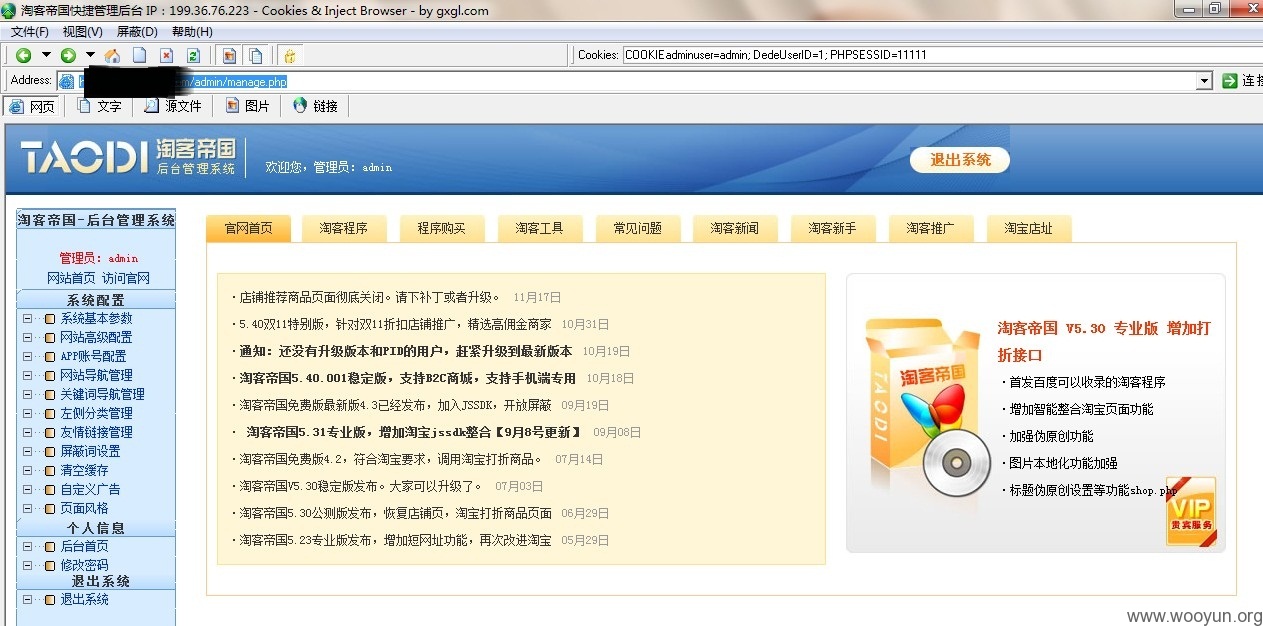Screen dimensions: 1263x626
Task: Open the 帮助(H) menu
Action: coord(192,32)
